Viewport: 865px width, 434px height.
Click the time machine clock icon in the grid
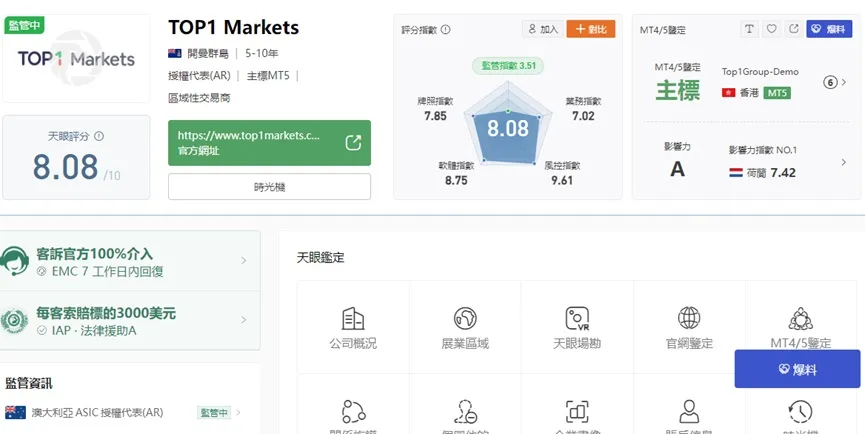[800, 411]
